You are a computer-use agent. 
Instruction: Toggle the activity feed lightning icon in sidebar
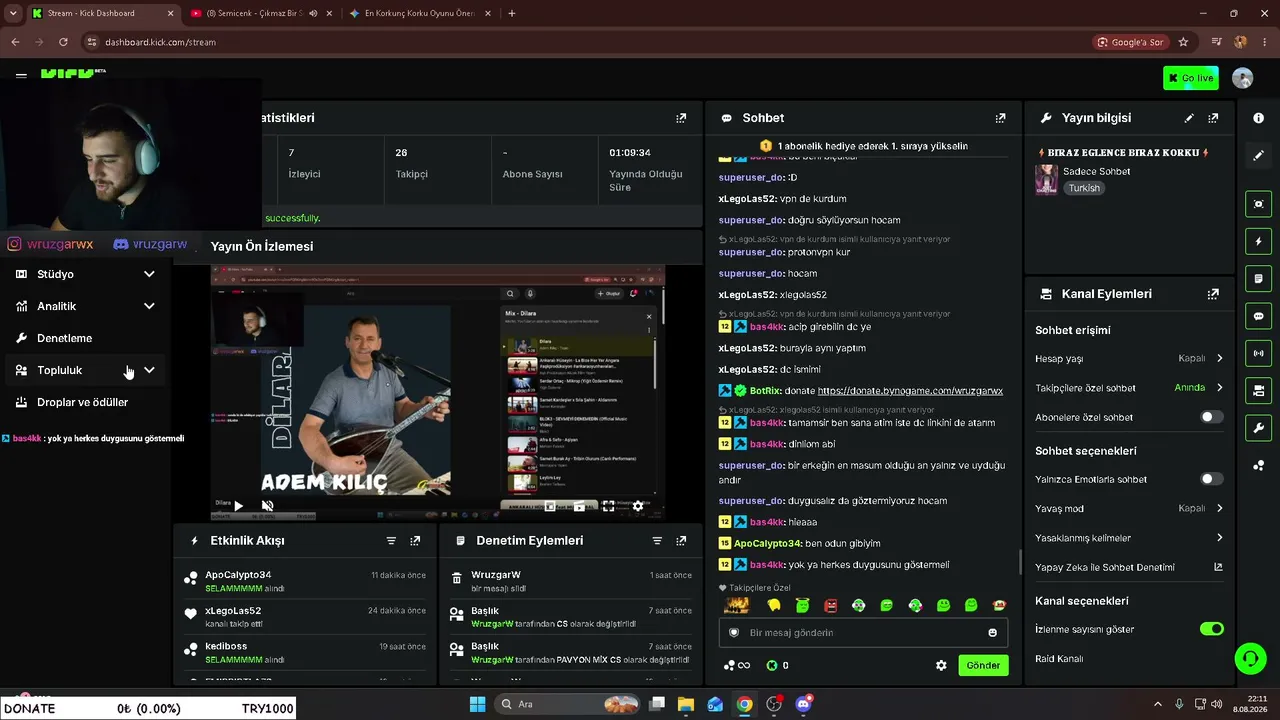click(1258, 241)
